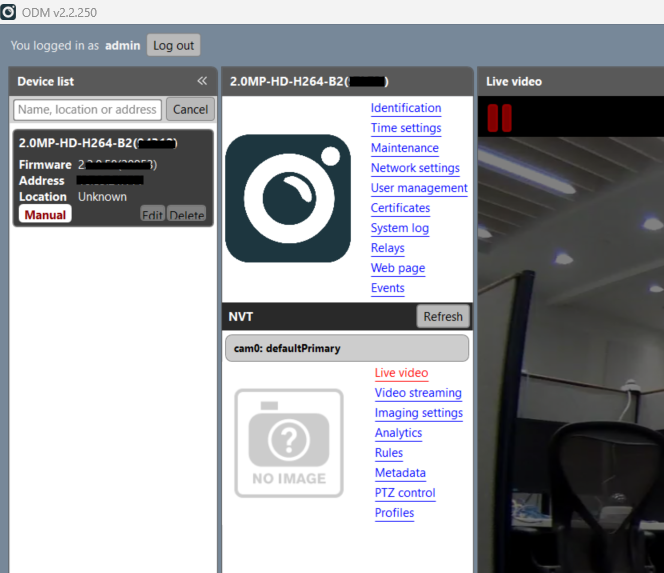Click the ODM app icon in title bar
Image resolution: width=664 pixels, height=573 pixels.
tap(8, 12)
